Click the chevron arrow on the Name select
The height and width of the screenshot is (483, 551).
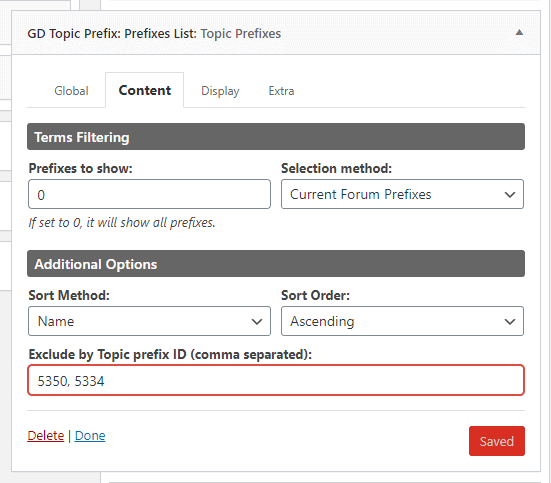[x=257, y=321]
